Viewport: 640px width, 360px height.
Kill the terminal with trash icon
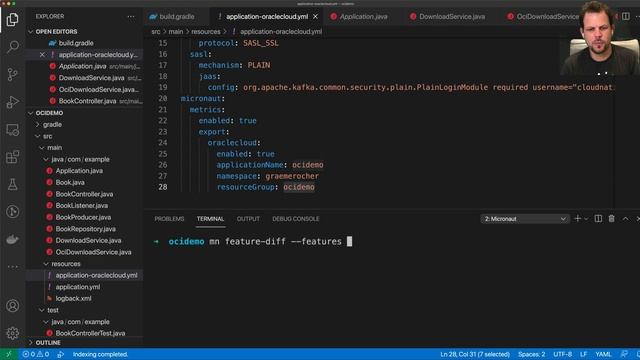click(611, 219)
